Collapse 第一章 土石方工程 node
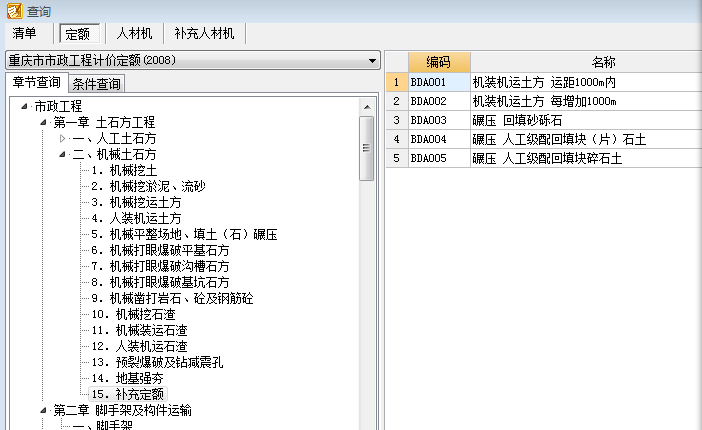Image resolution: width=702 pixels, height=430 pixels. point(43,122)
